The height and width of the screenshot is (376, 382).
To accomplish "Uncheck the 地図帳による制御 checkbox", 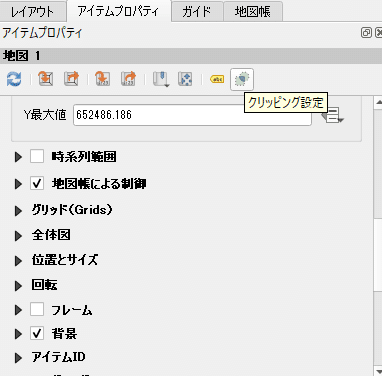I will click(x=37, y=183).
